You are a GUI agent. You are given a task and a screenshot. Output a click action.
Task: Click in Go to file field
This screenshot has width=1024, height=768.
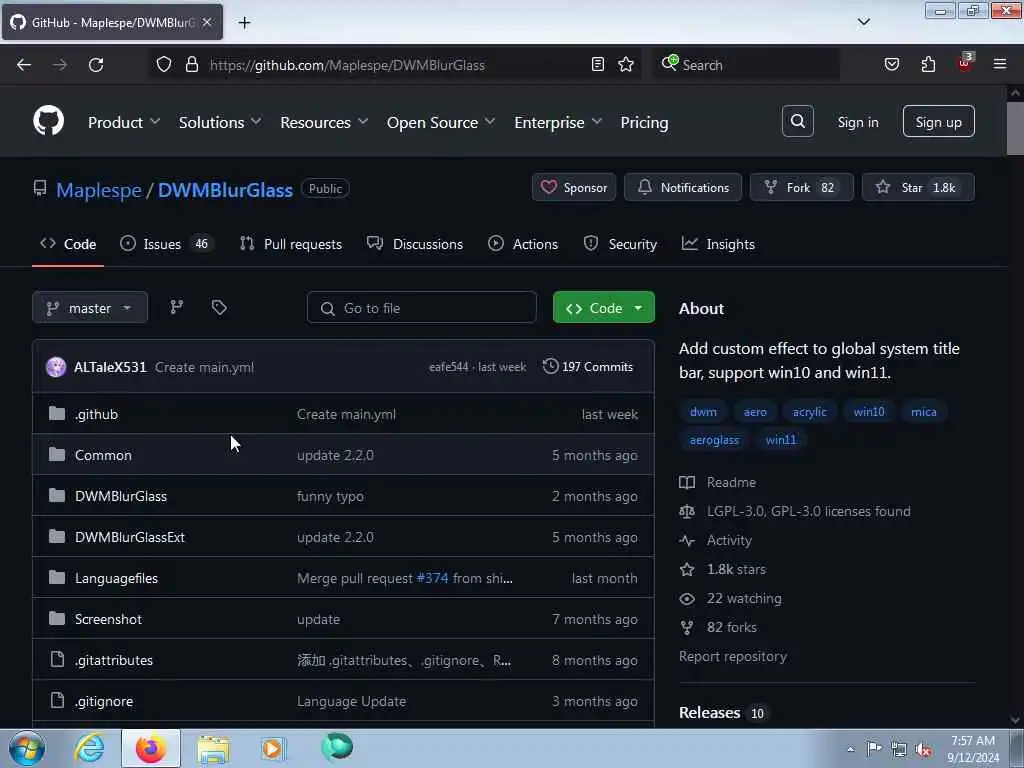point(422,308)
